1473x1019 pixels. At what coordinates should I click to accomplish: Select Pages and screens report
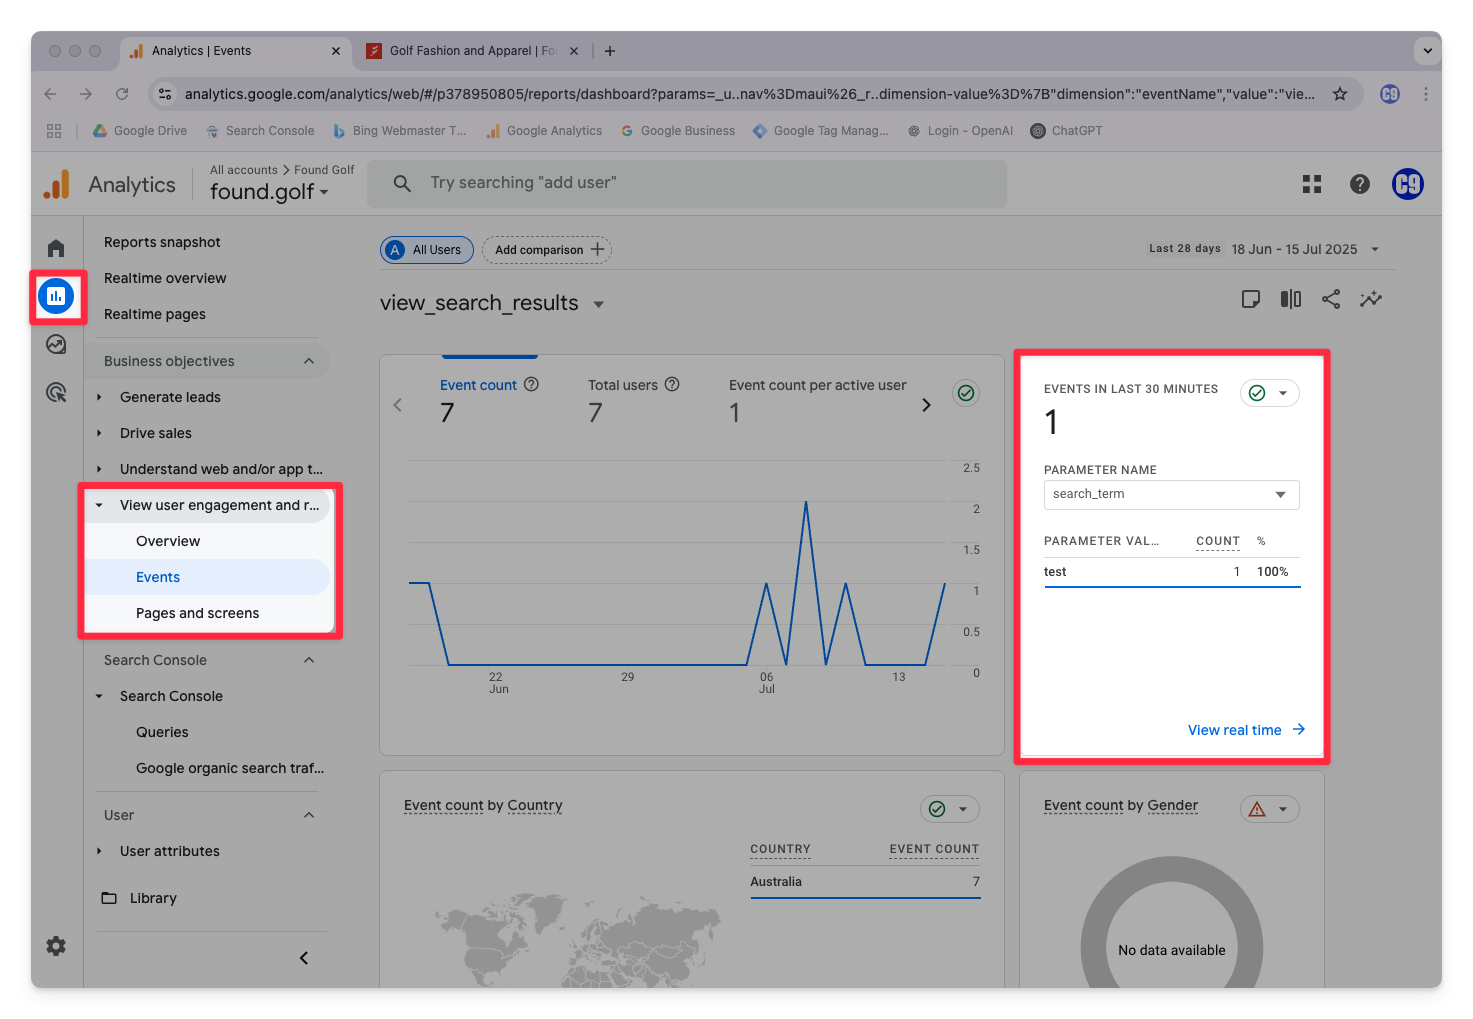click(197, 613)
